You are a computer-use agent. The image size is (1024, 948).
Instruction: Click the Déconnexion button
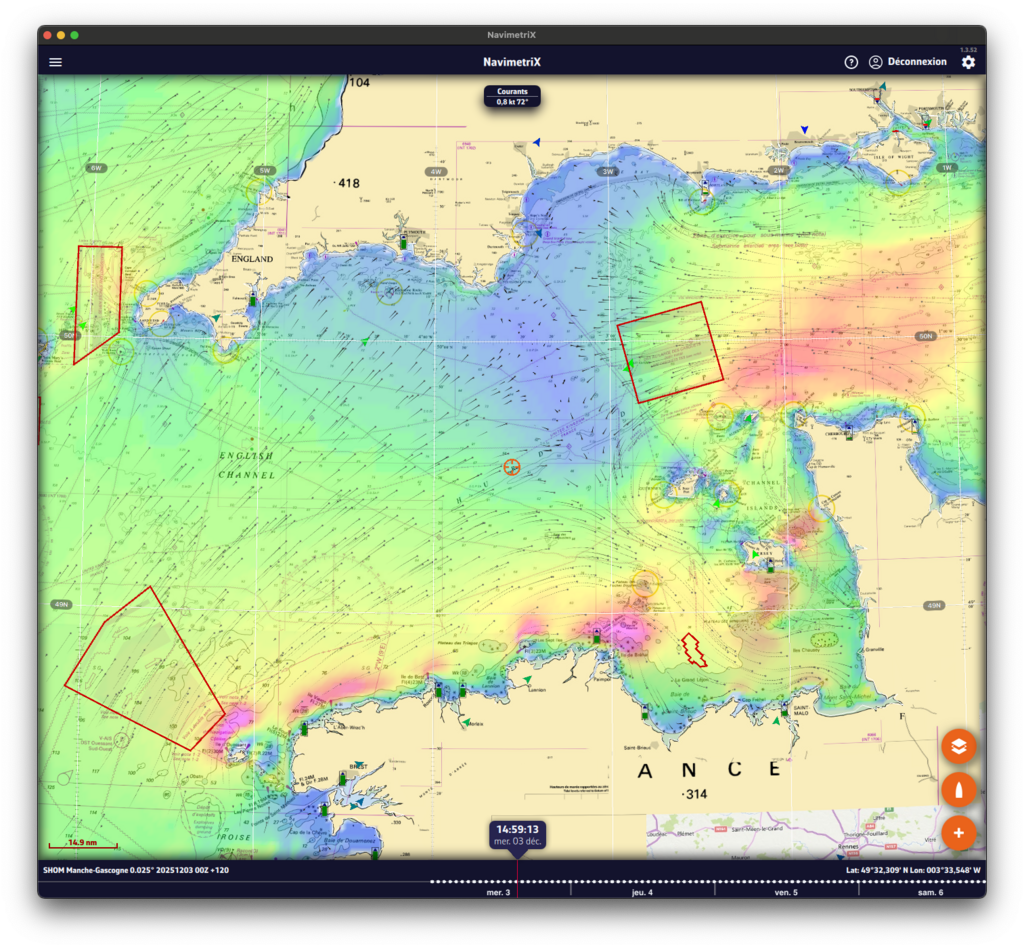click(908, 62)
